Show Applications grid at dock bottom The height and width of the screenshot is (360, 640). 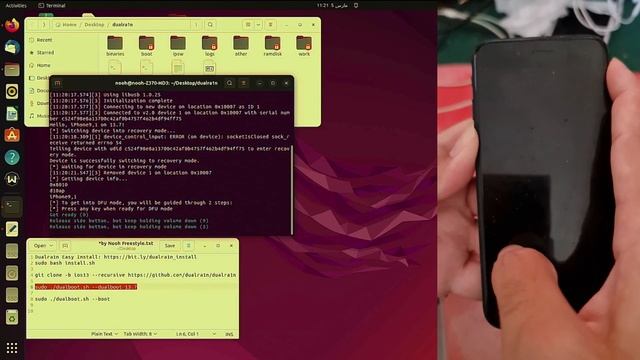click(x=12, y=348)
